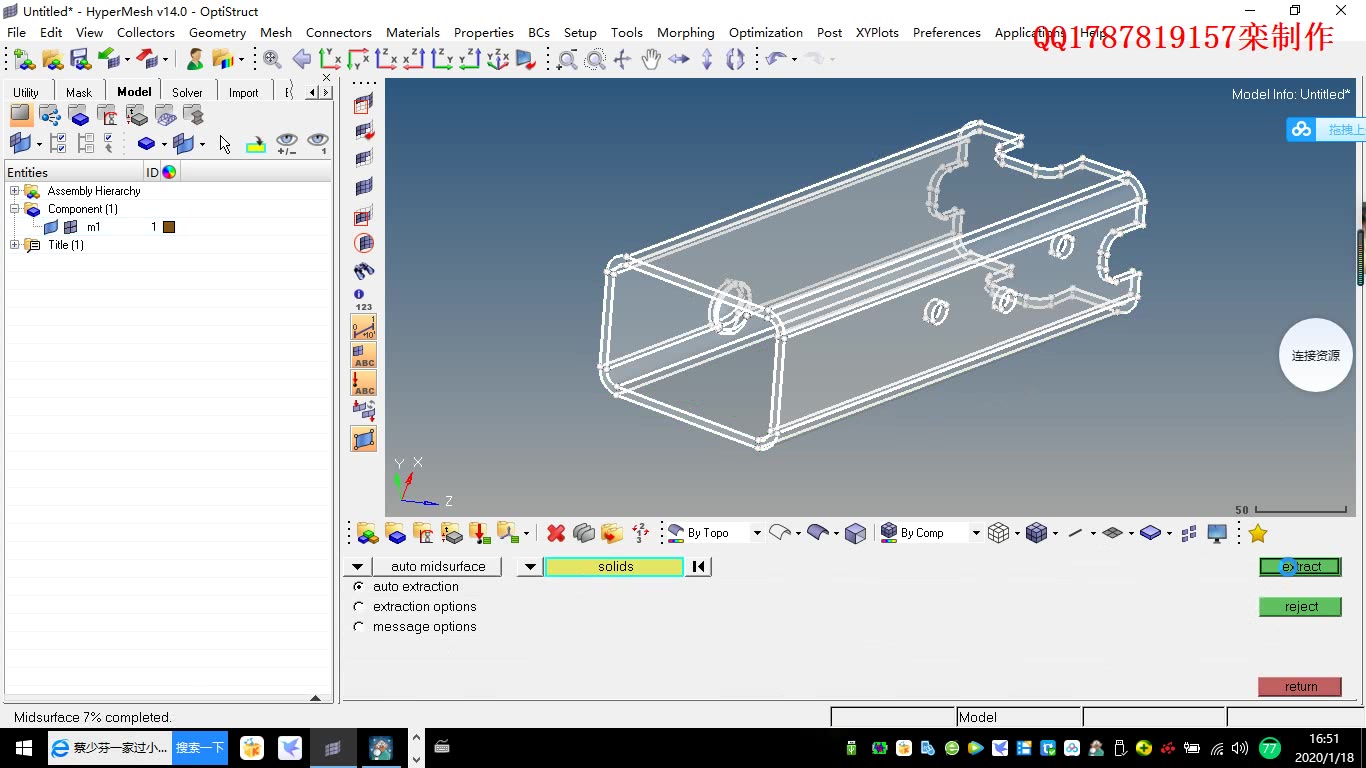Click the yellow solids entity selector field
The height and width of the screenshot is (768, 1366).
point(613,566)
